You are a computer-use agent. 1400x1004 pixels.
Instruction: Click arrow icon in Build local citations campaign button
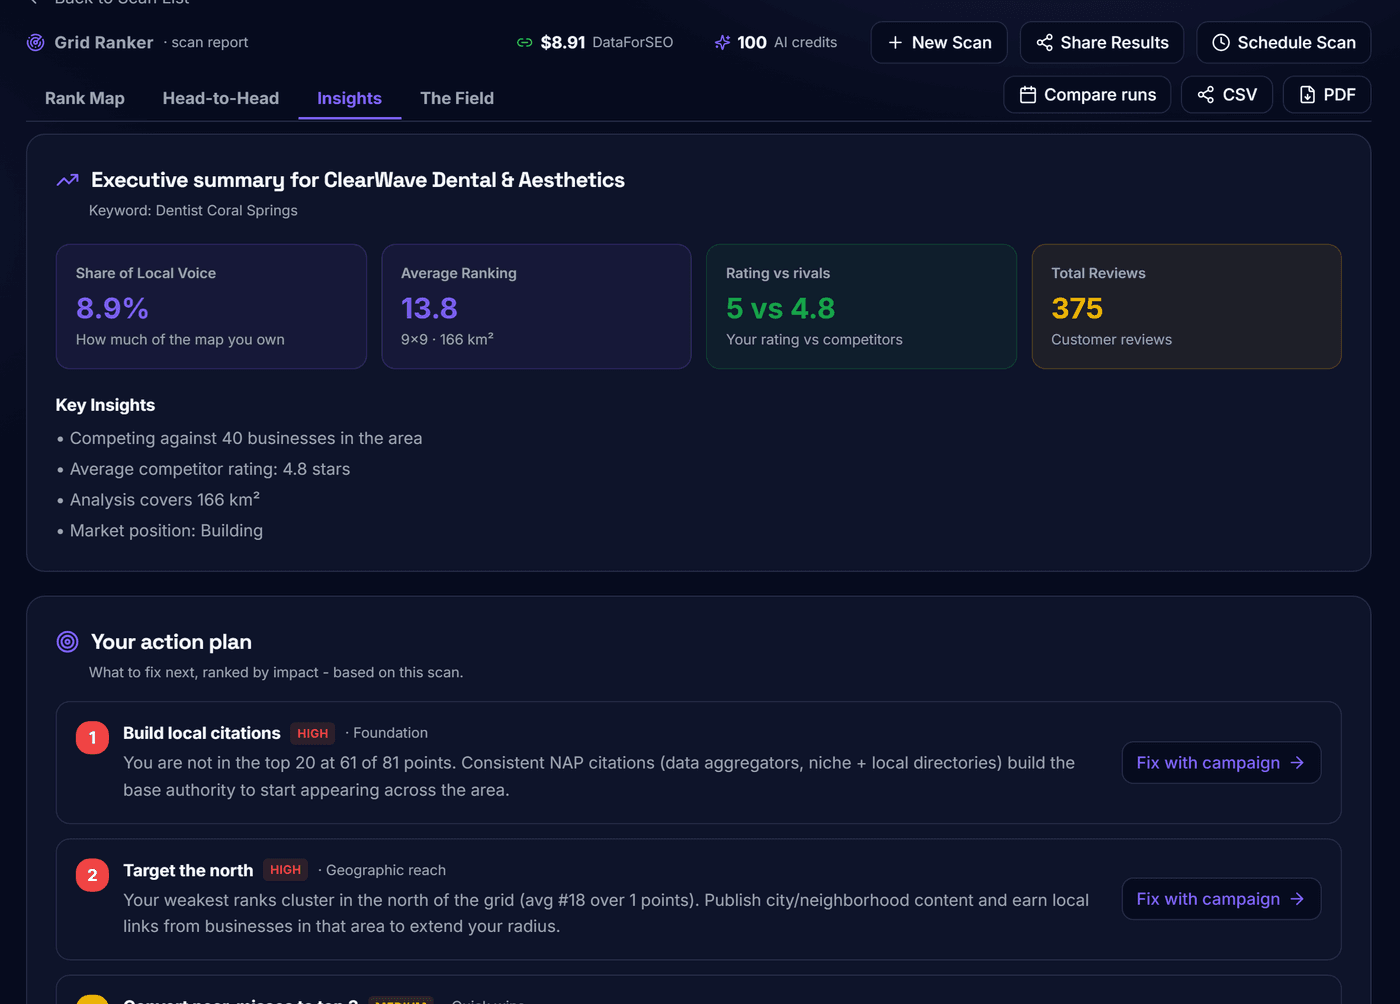[x=1297, y=763]
